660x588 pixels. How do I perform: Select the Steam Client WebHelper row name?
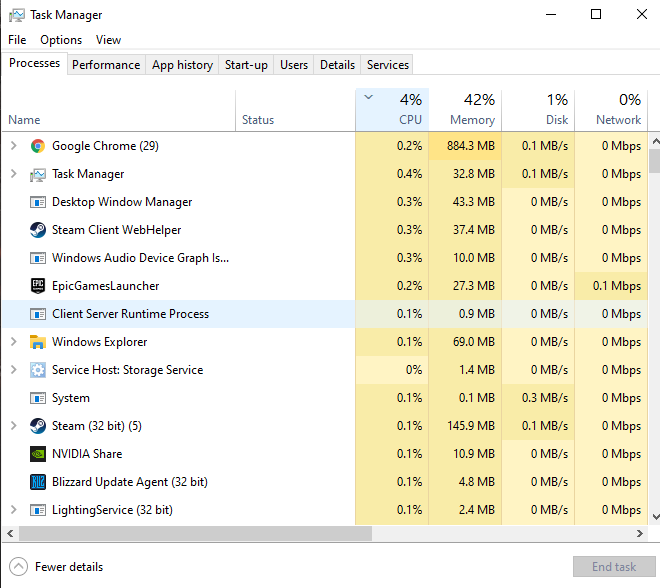tap(117, 230)
